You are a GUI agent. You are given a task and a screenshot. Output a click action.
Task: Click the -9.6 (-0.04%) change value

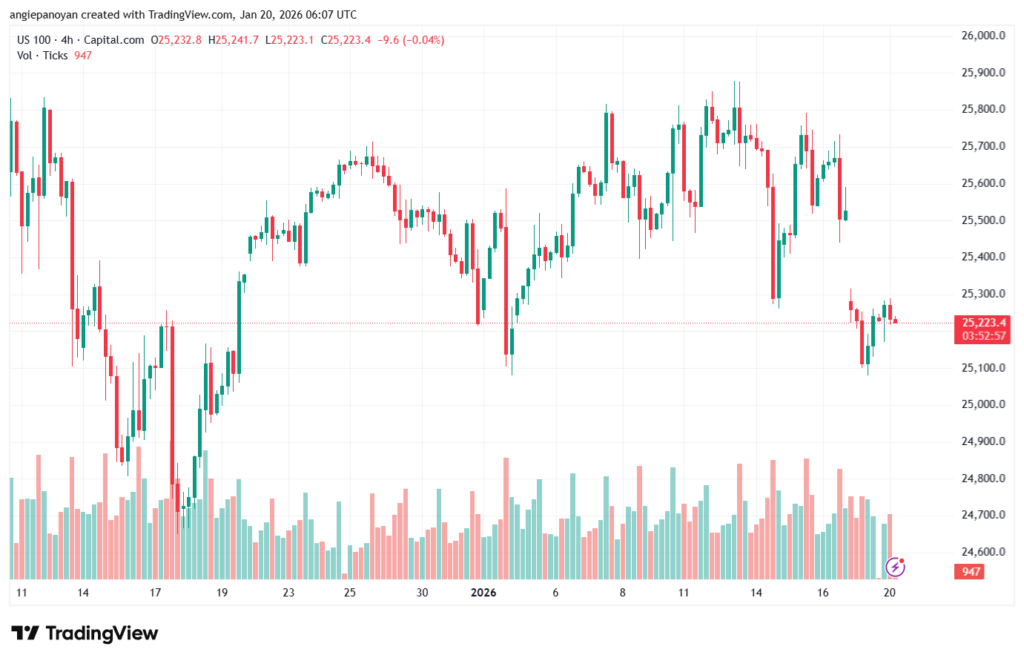(413, 40)
